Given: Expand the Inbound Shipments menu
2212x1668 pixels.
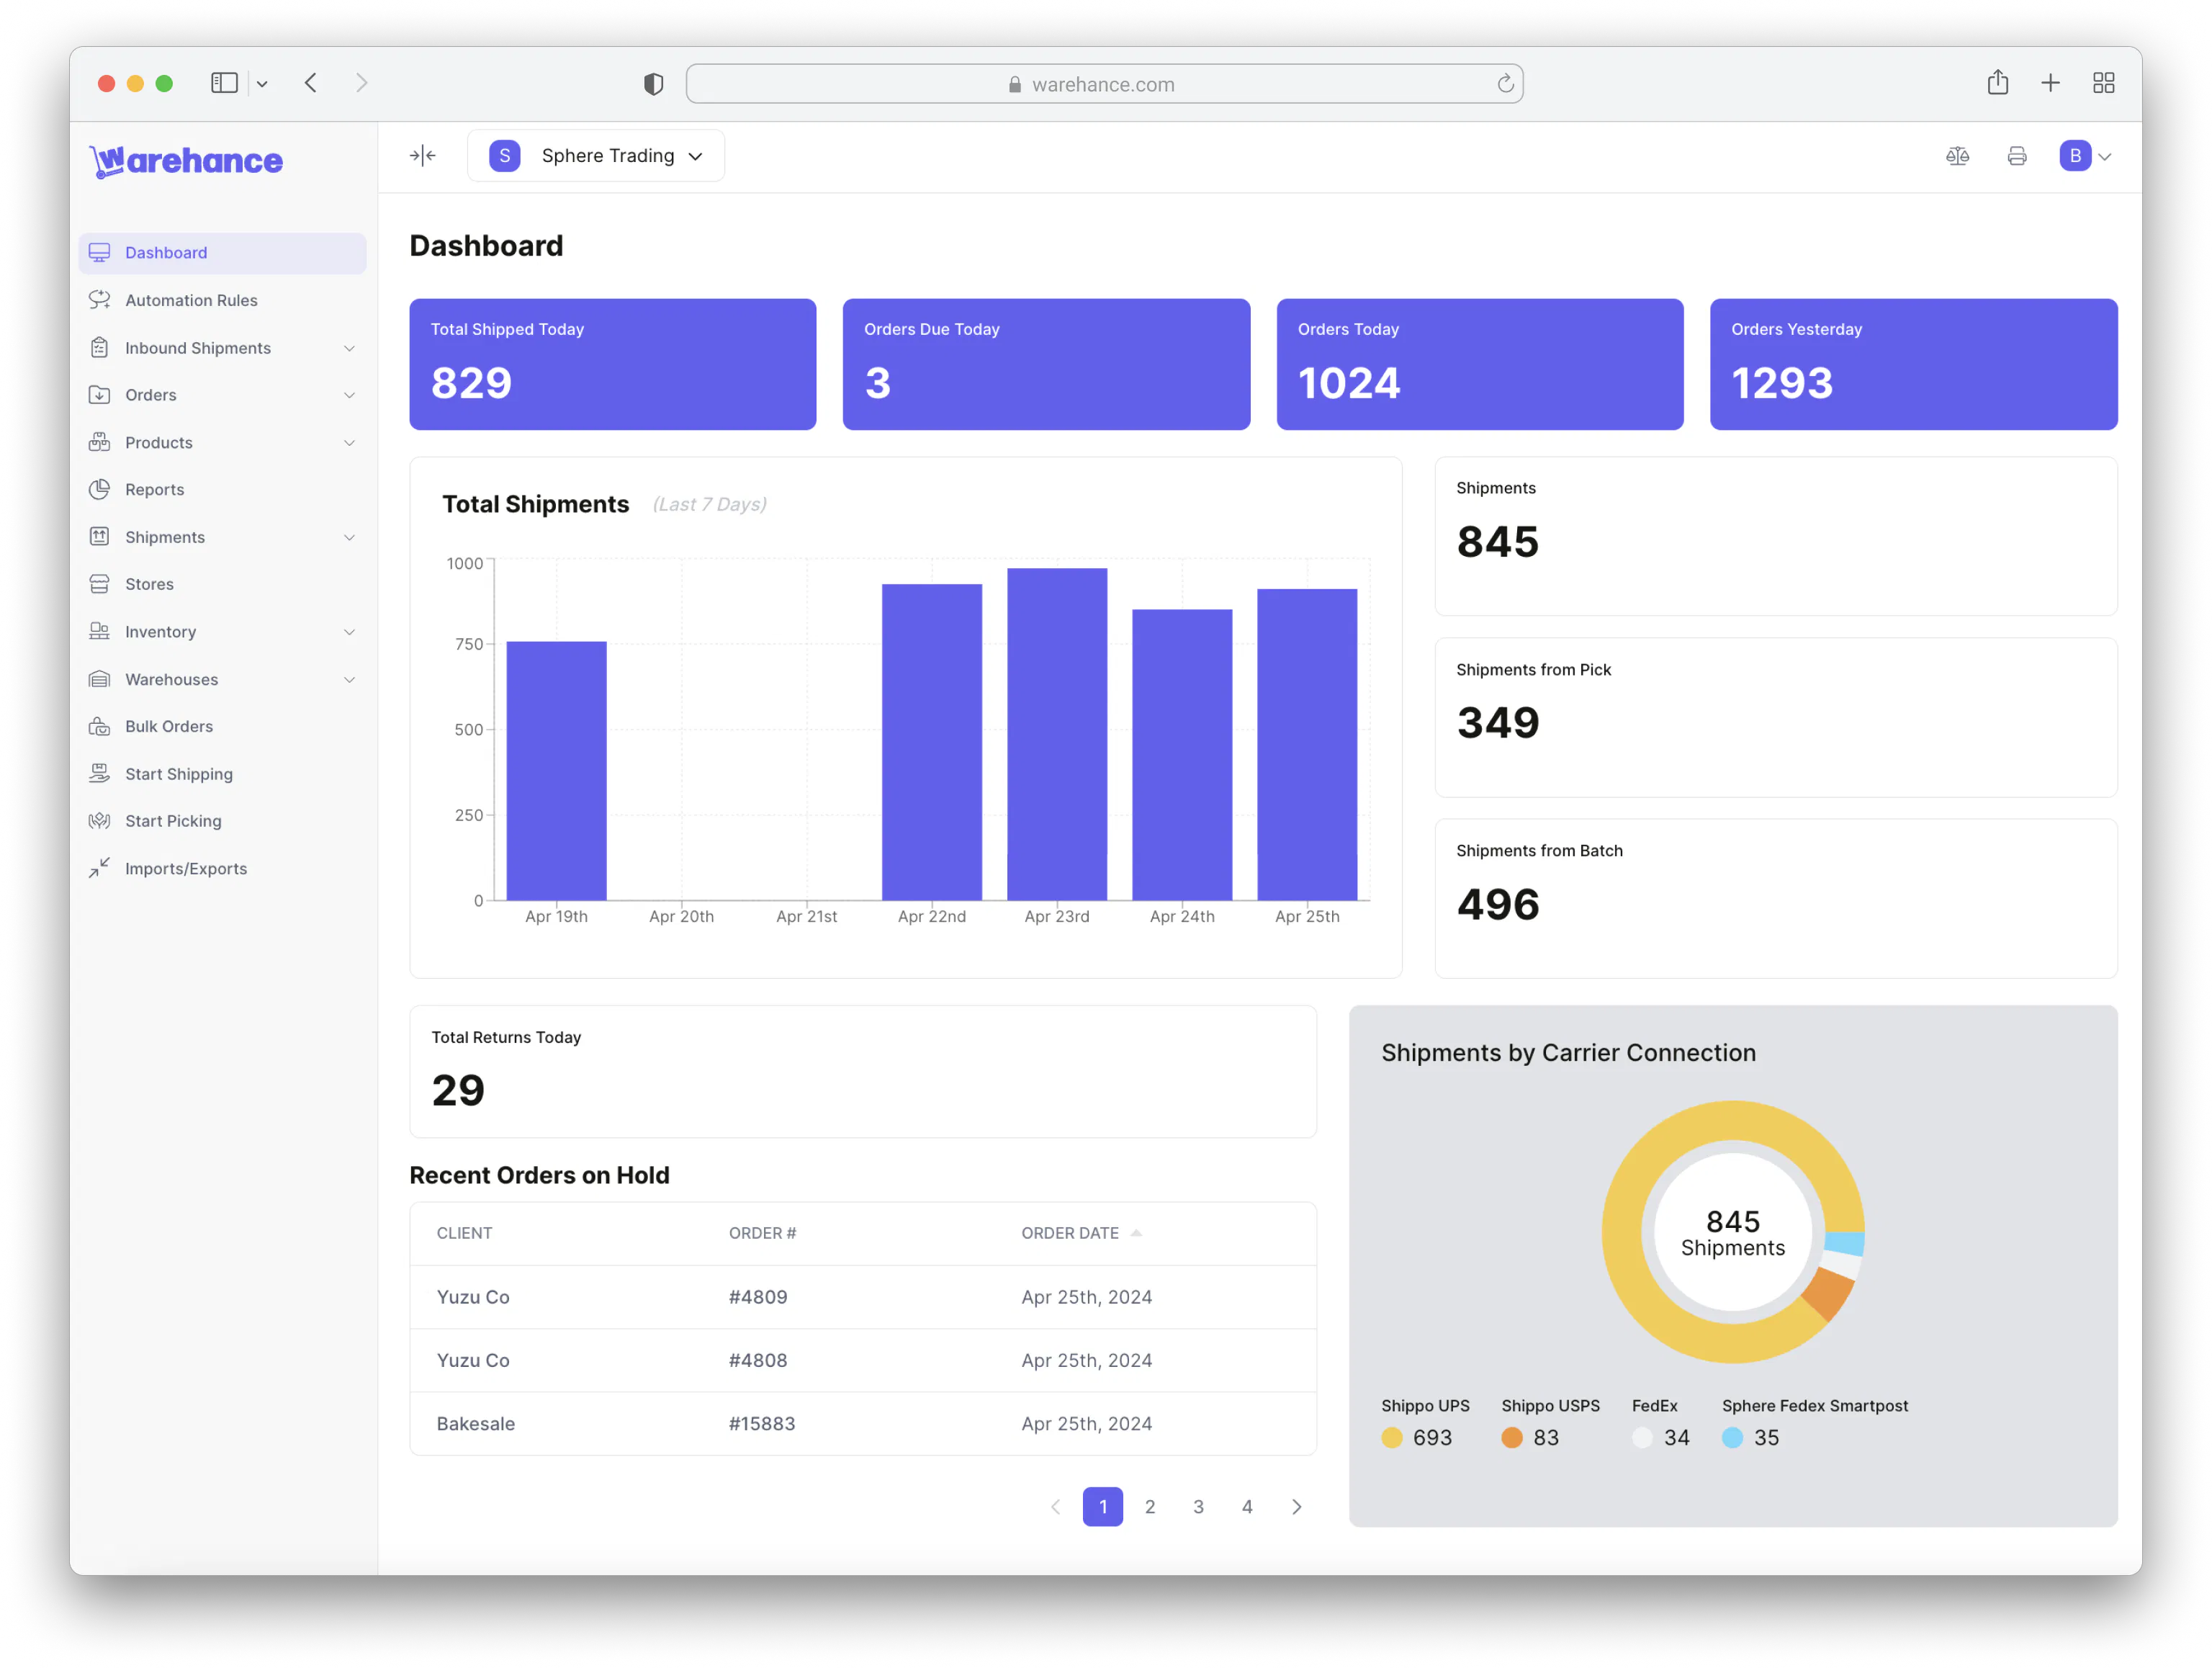Looking at the screenshot, I should coord(349,348).
